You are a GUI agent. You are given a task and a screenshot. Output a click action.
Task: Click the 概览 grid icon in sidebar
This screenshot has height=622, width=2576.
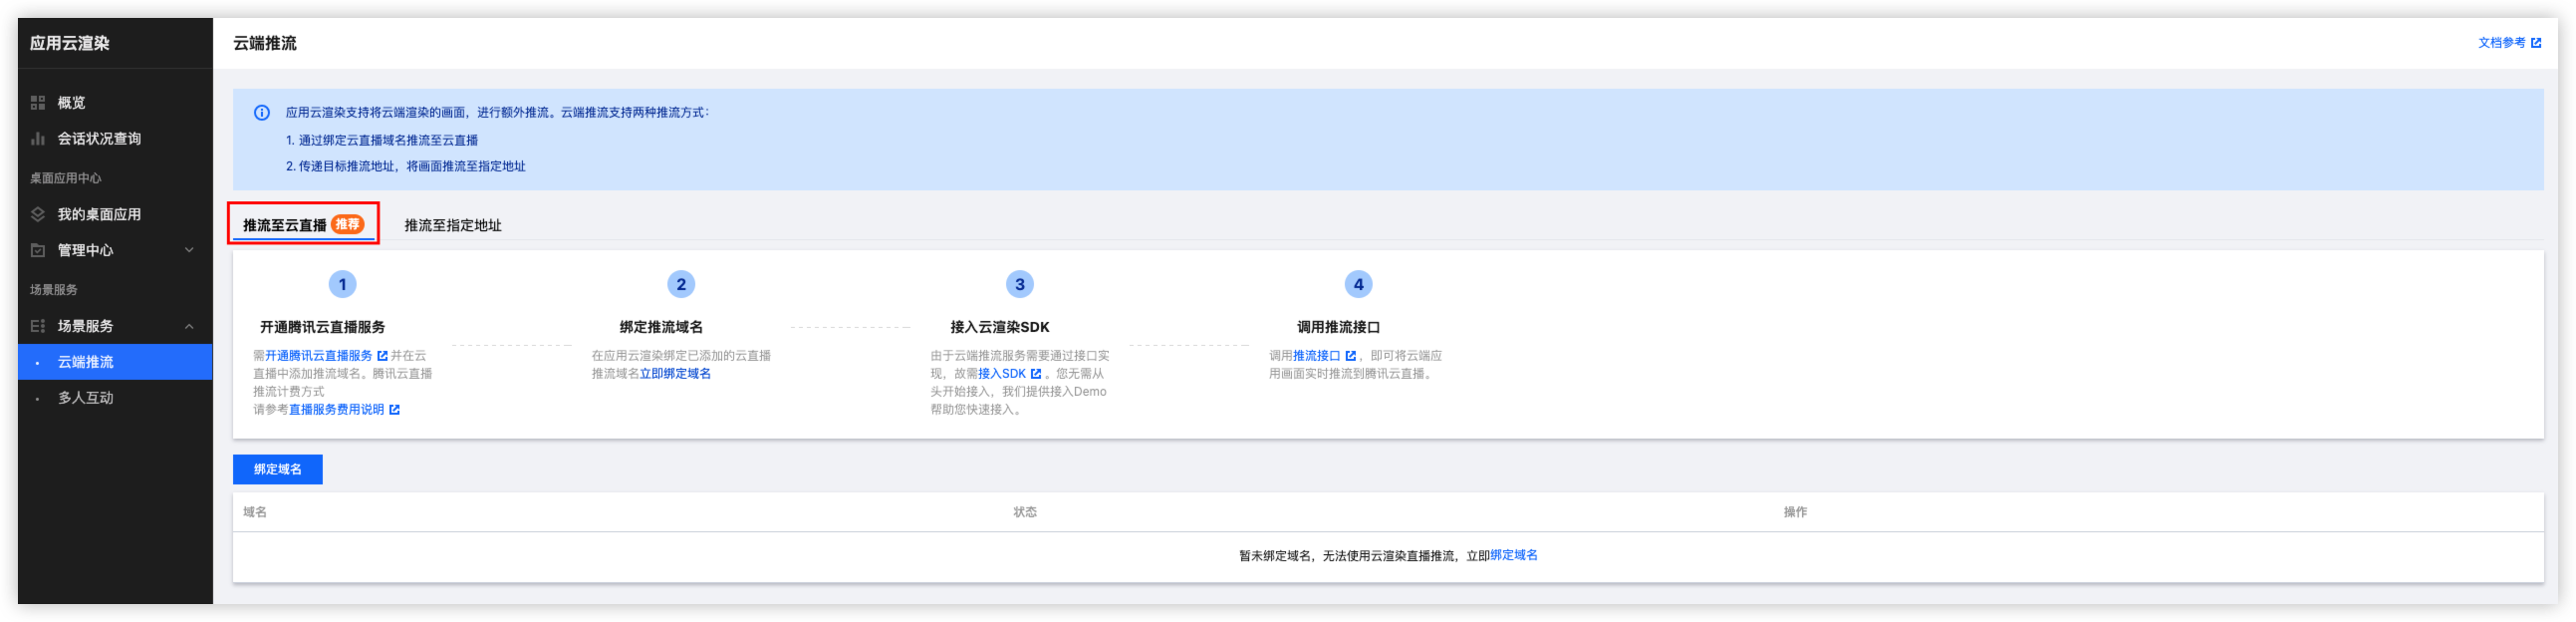click(38, 103)
